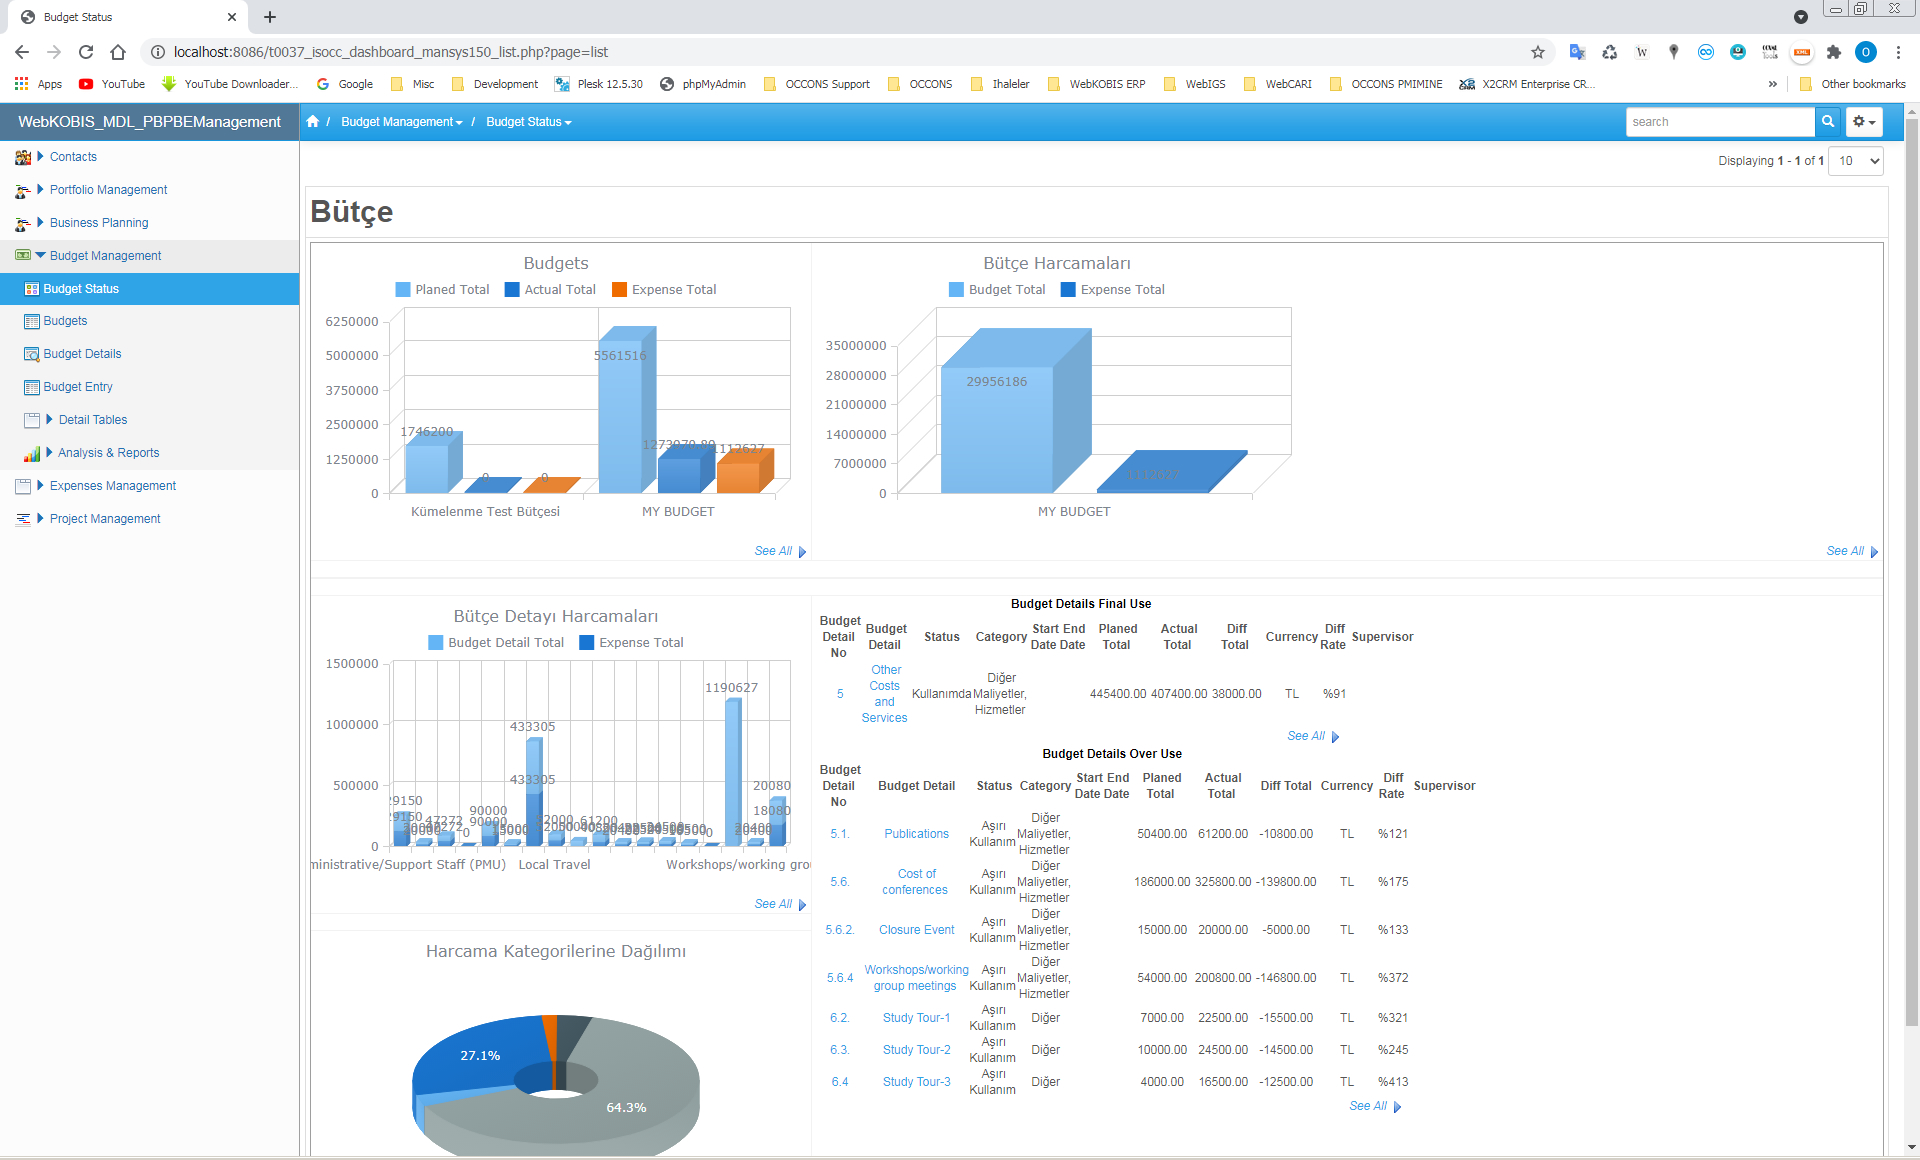Click the Portfolio Management icon

pyautogui.click(x=23, y=190)
